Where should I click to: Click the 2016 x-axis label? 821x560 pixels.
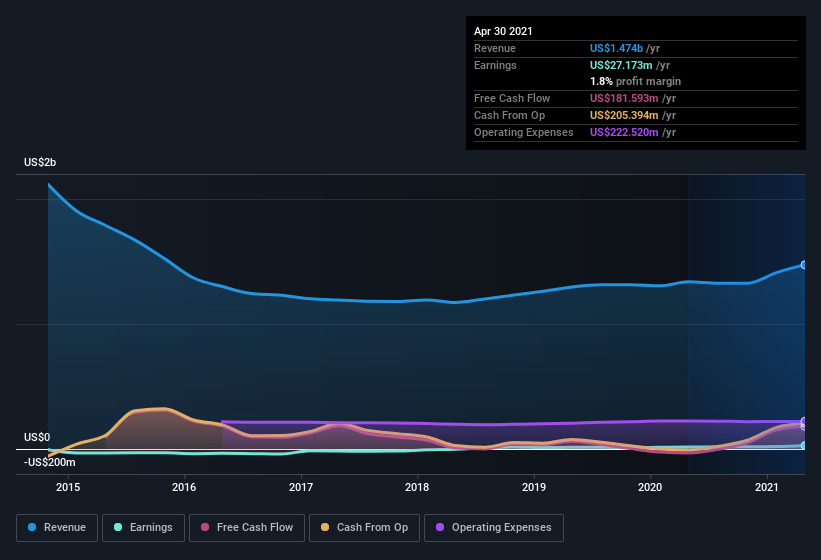184,487
